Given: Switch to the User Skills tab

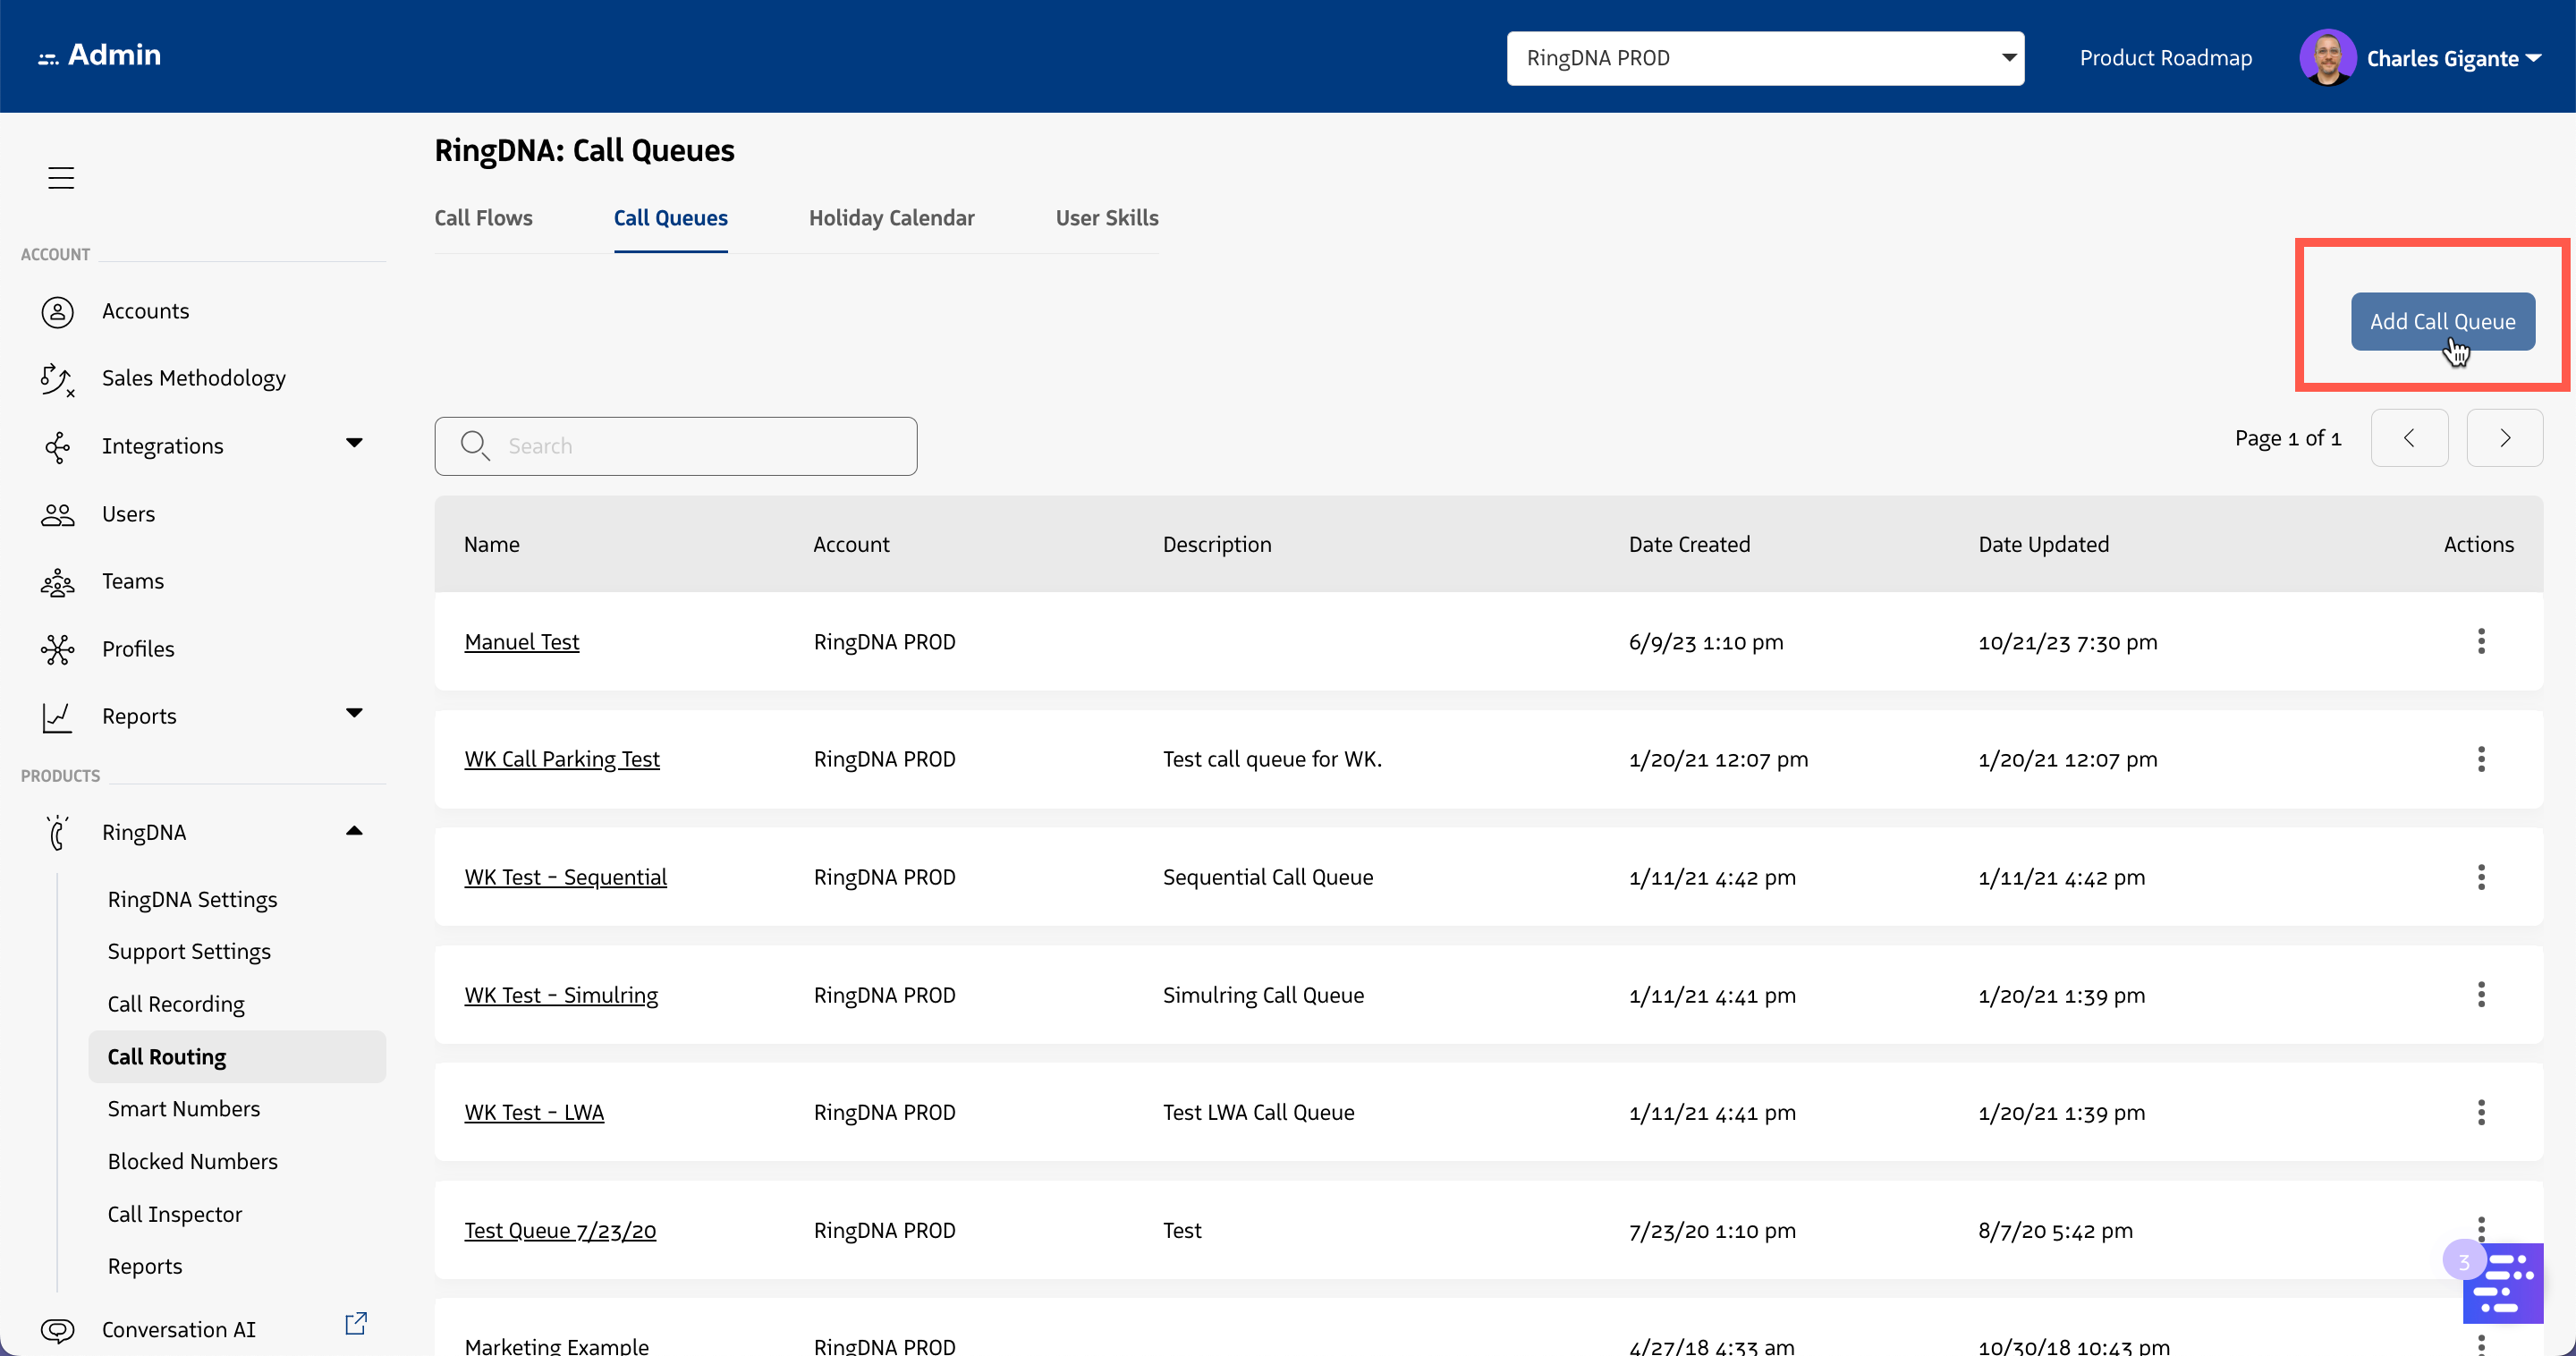Looking at the screenshot, I should (1106, 218).
